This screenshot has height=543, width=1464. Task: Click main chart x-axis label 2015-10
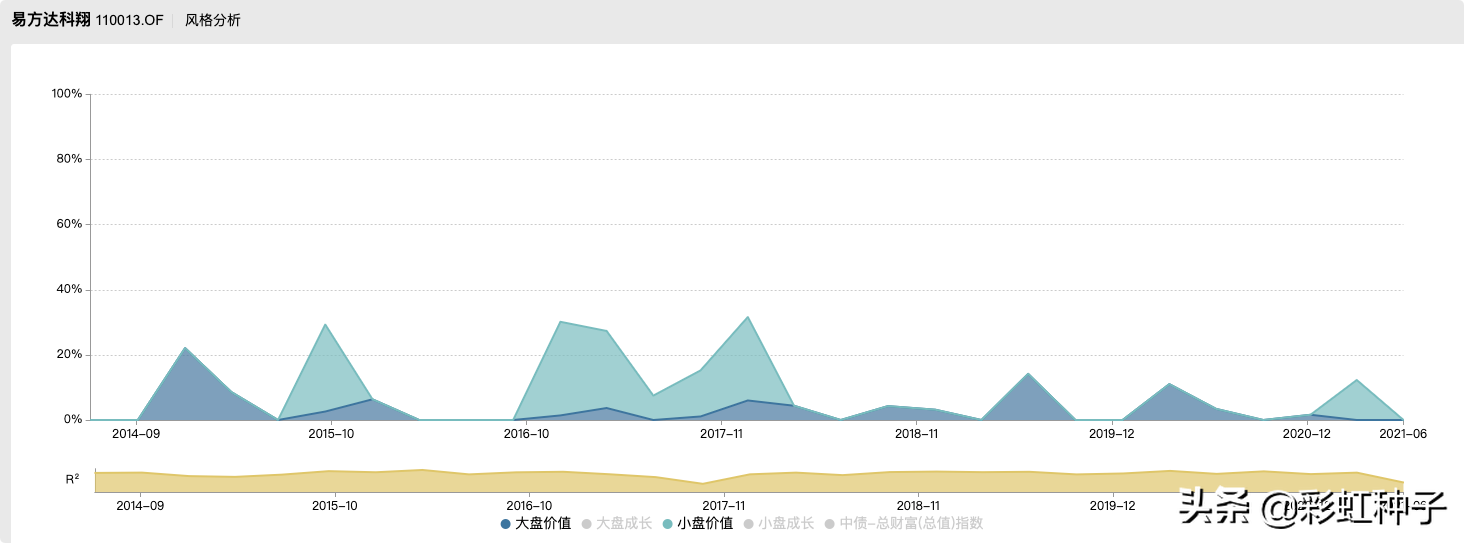[331, 434]
